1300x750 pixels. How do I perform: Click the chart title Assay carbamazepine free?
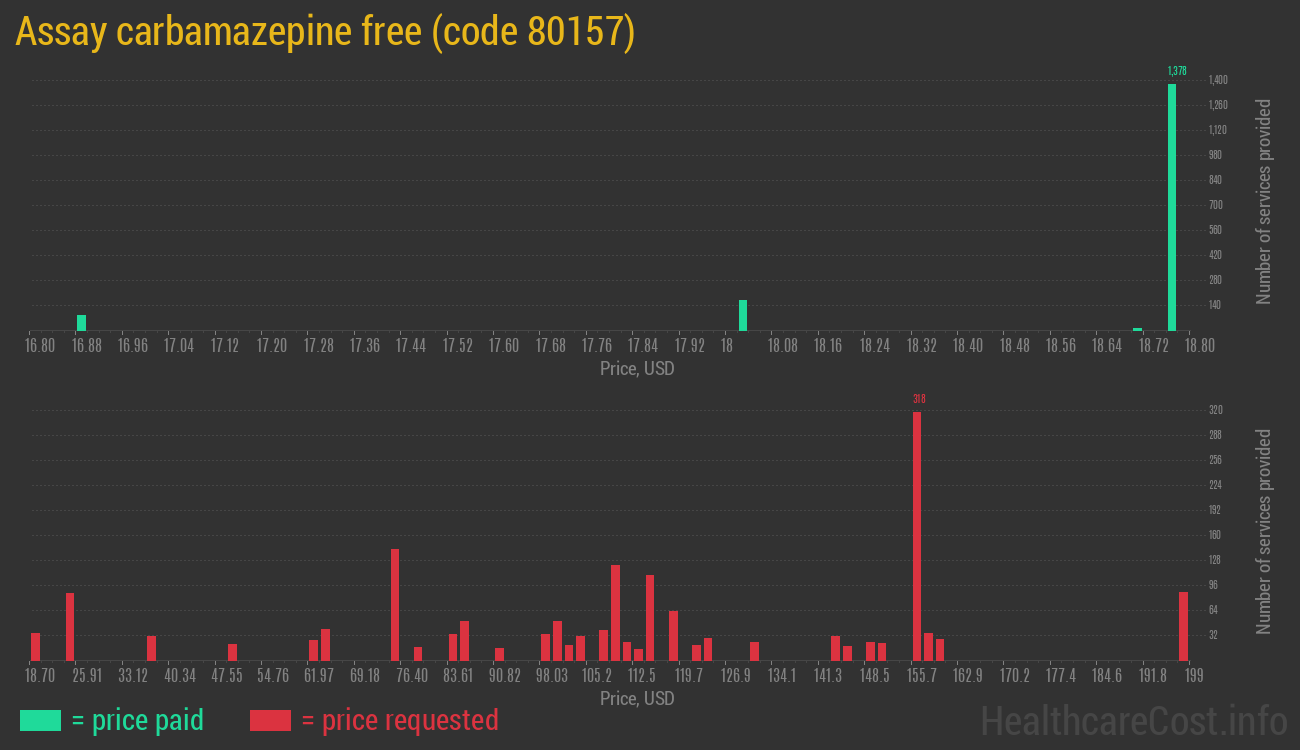(x=325, y=33)
